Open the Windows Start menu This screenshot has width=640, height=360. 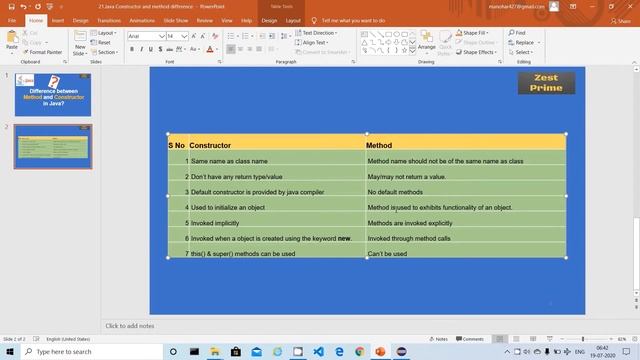click(x=10, y=351)
